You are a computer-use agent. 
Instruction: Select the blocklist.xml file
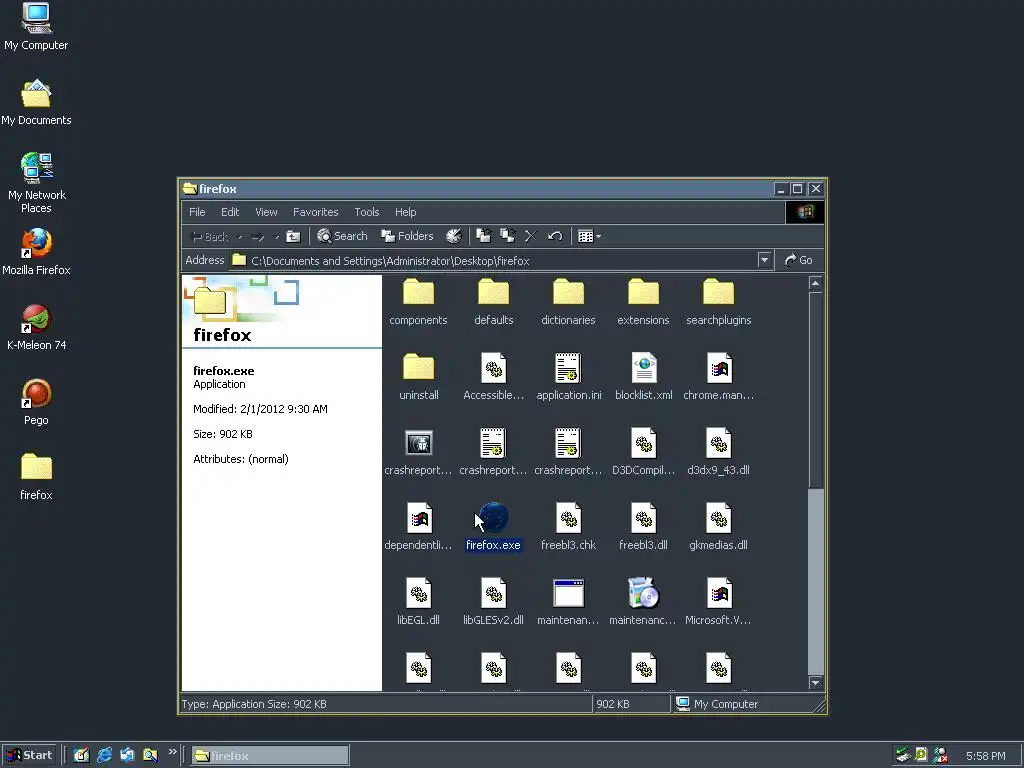[644, 377]
